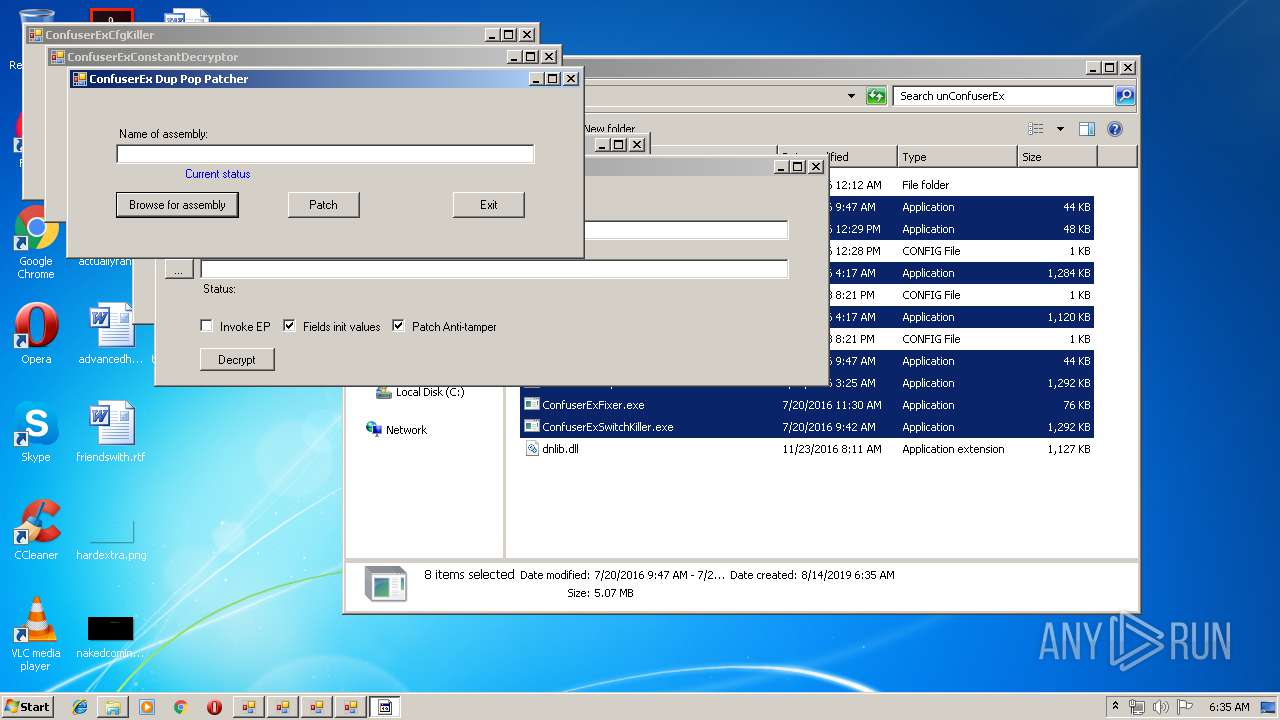Click the Explorer search box
Viewport: 1280px width, 720px height.
1003,96
